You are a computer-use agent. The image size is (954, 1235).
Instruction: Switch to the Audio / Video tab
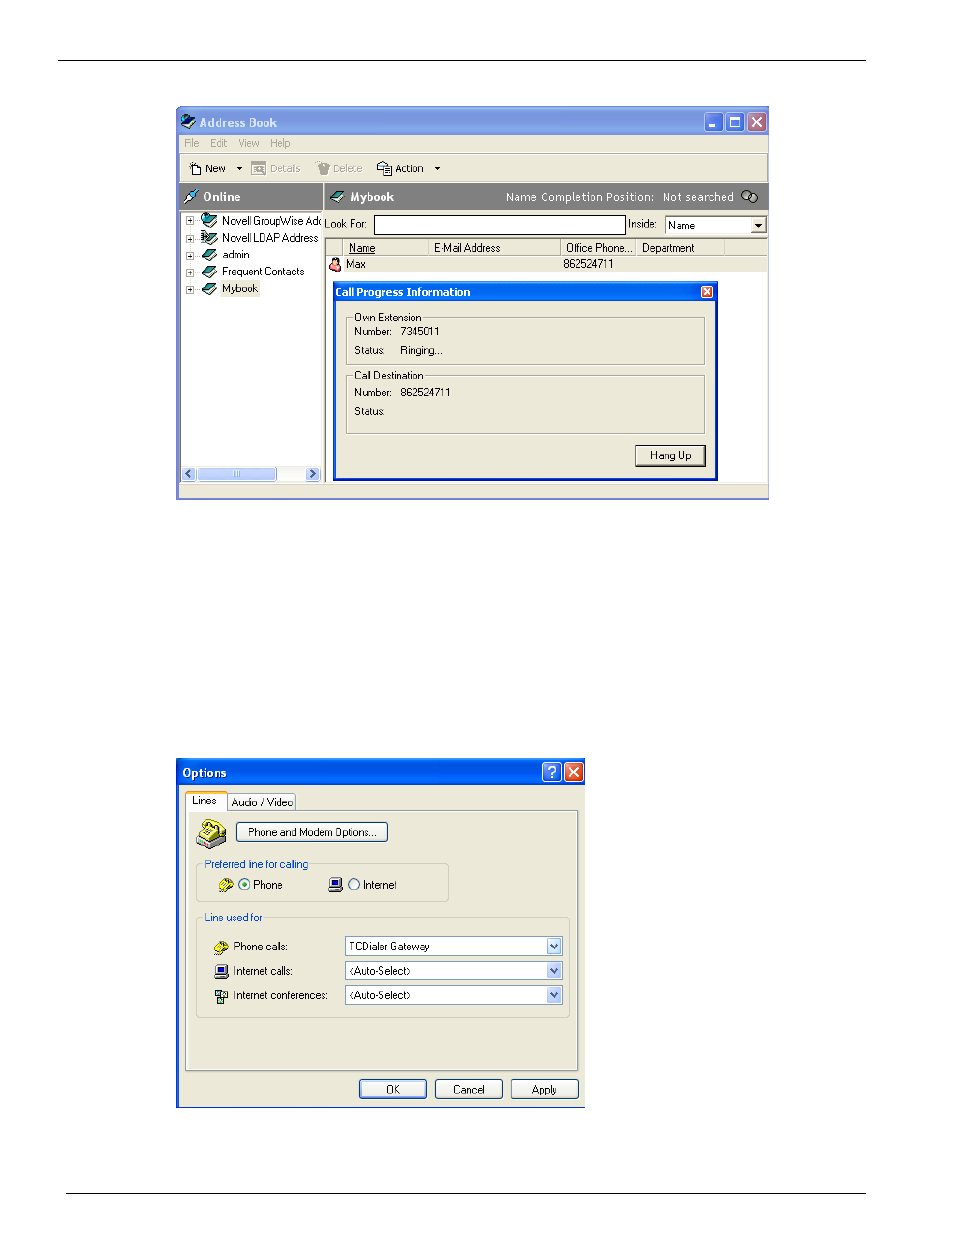pyautogui.click(x=262, y=802)
